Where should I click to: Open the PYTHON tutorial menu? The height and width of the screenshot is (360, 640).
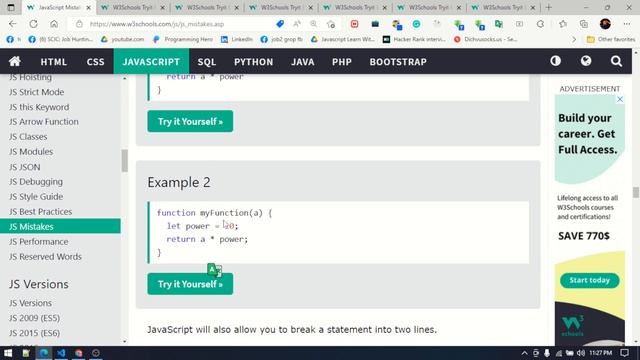pyautogui.click(x=253, y=62)
